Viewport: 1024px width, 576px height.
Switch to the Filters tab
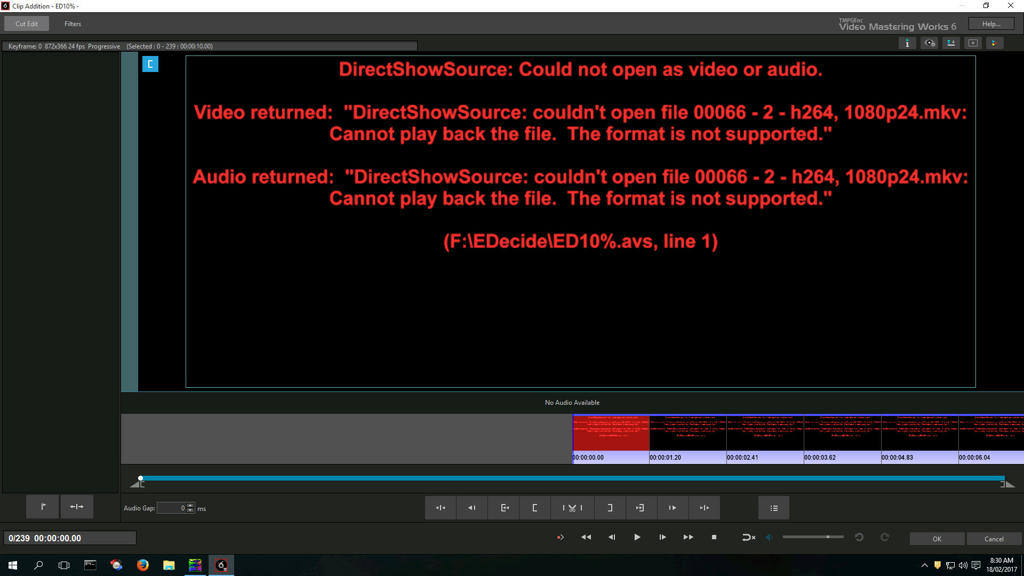(x=73, y=24)
